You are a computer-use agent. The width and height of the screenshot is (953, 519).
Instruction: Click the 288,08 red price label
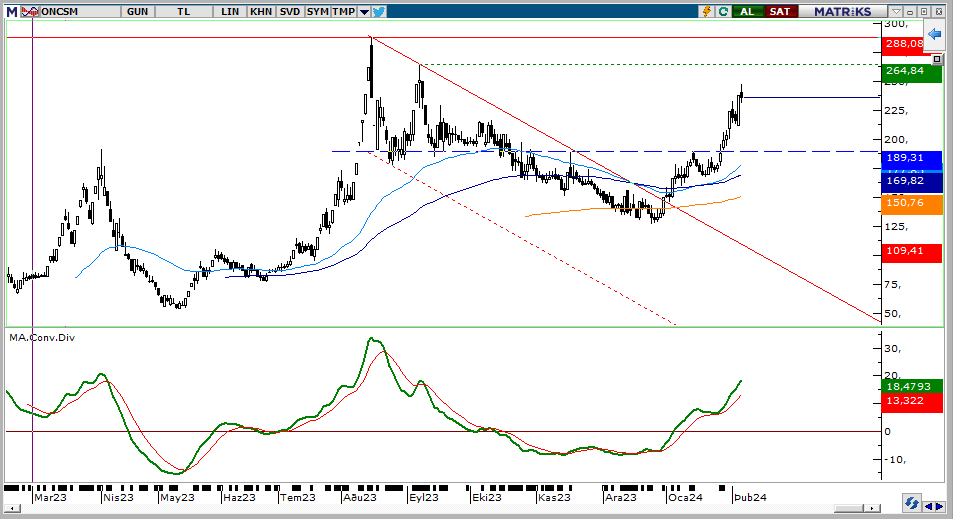pos(904,44)
